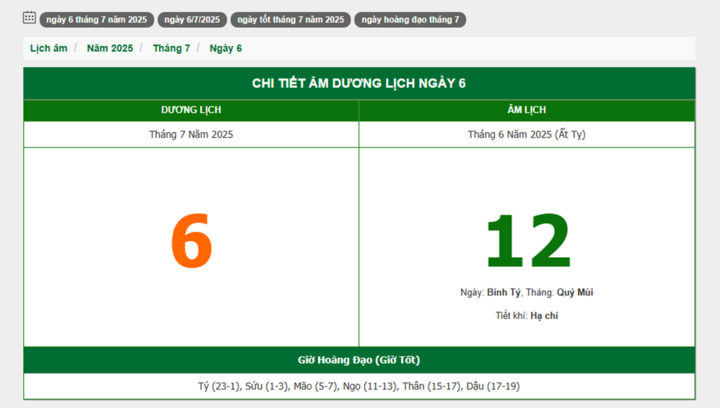Navigate to the "Tháng 7" breadcrumb

171,48
